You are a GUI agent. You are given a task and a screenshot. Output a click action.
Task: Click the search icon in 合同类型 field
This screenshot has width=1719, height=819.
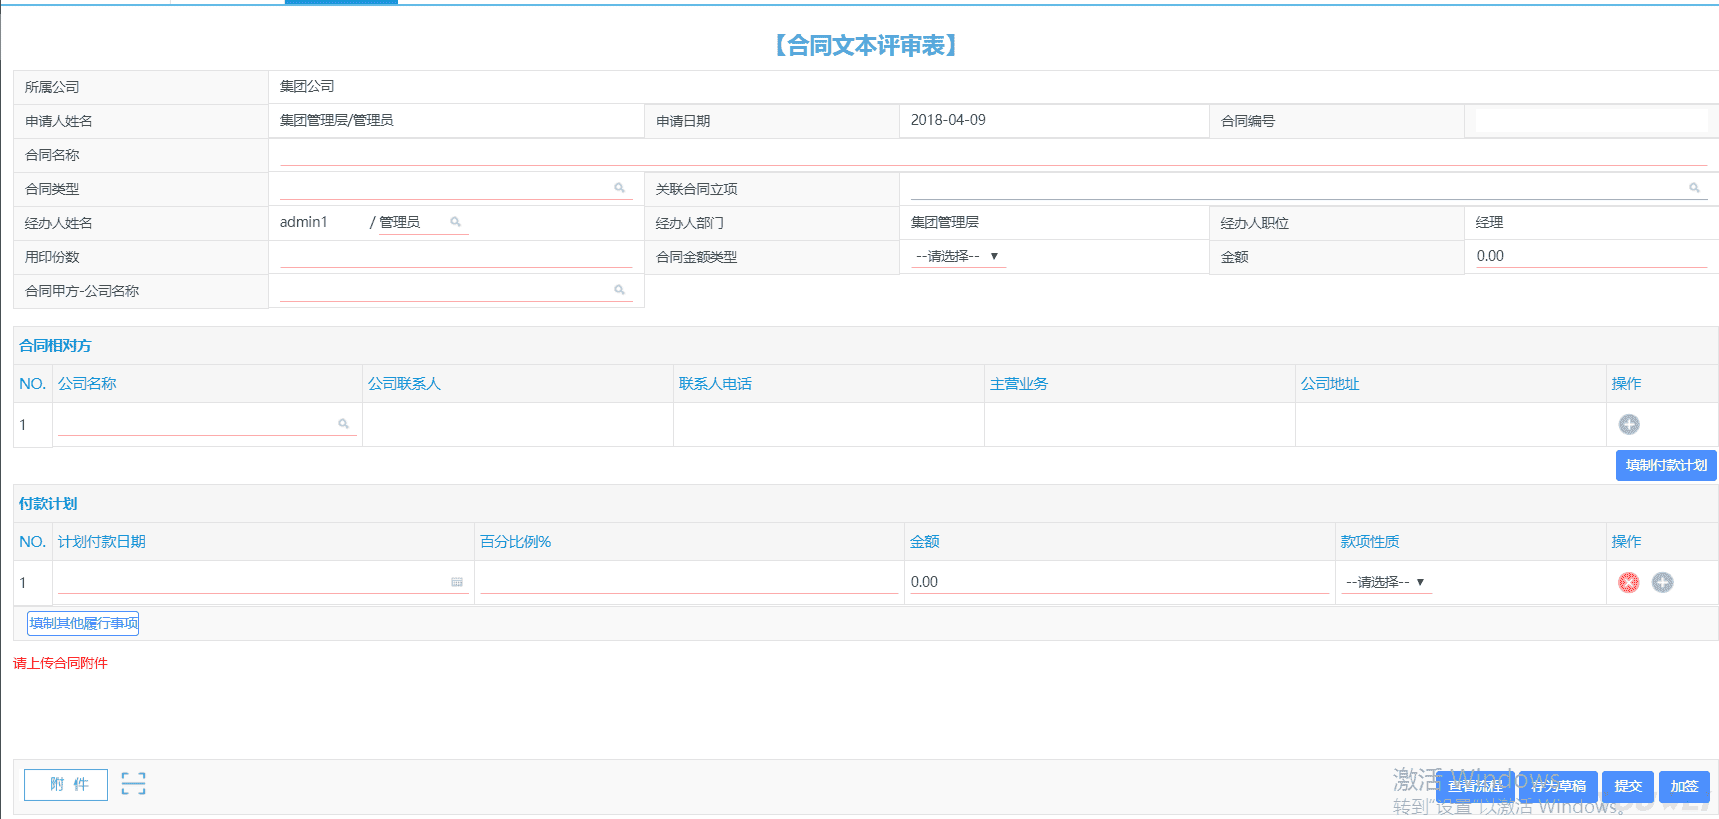tap(619, 188)
